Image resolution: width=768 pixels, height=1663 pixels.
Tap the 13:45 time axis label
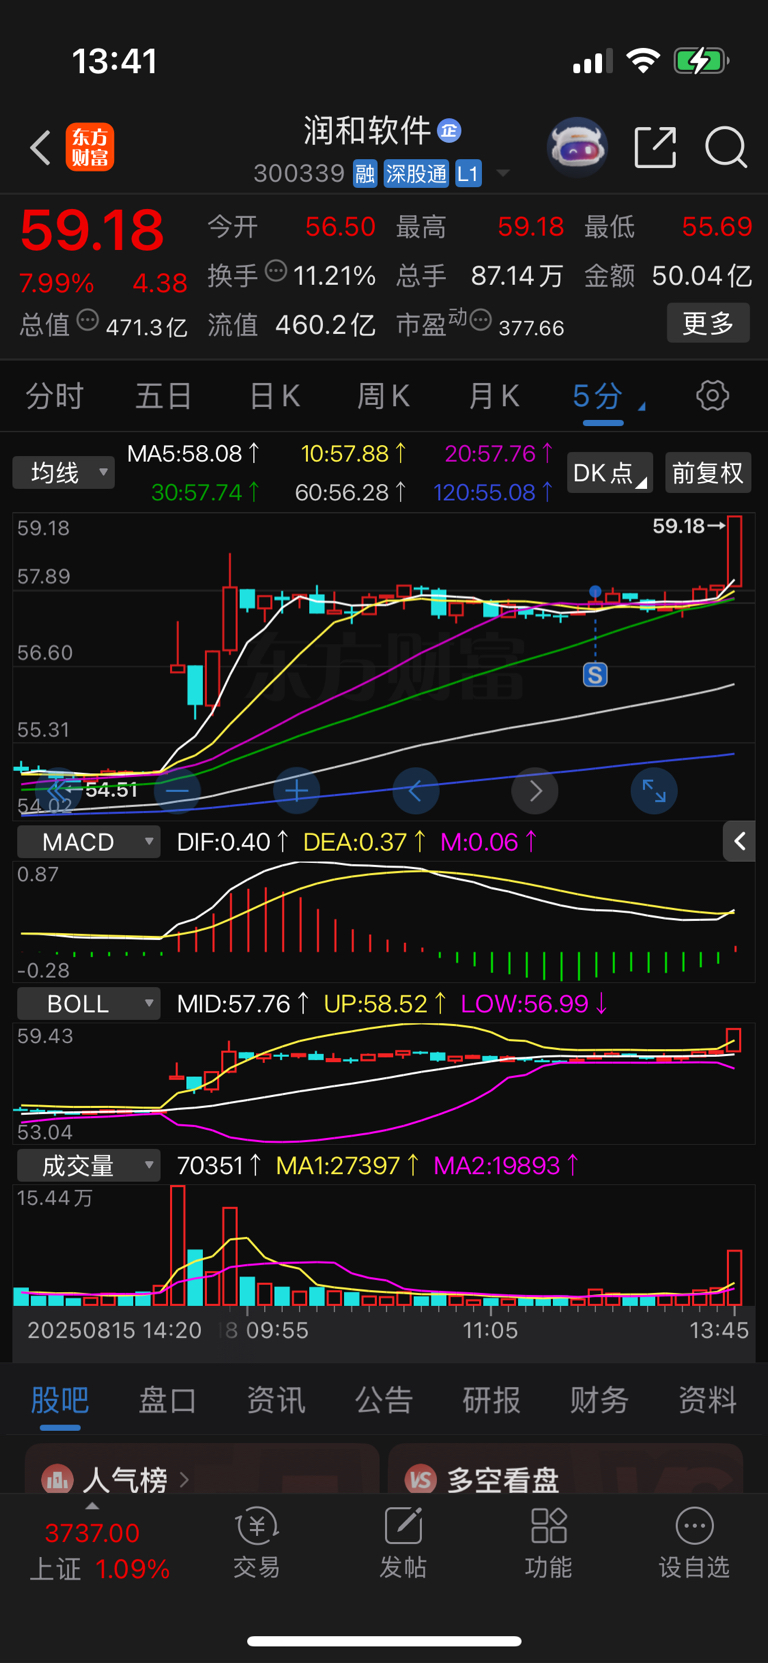pyautogui.click(x=719, y=1330)
